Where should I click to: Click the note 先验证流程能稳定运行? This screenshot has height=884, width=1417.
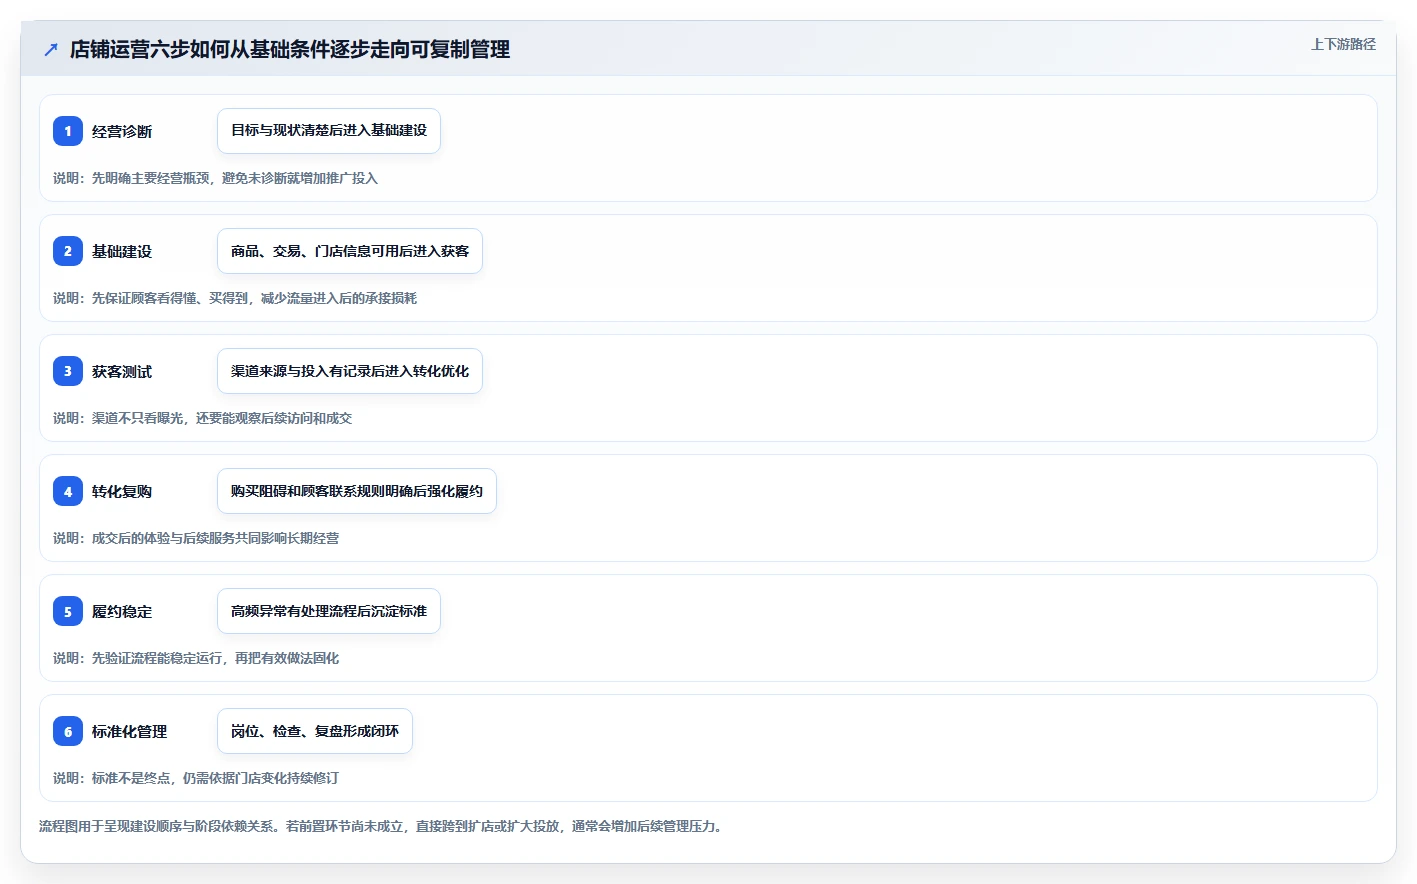[196, 658]
